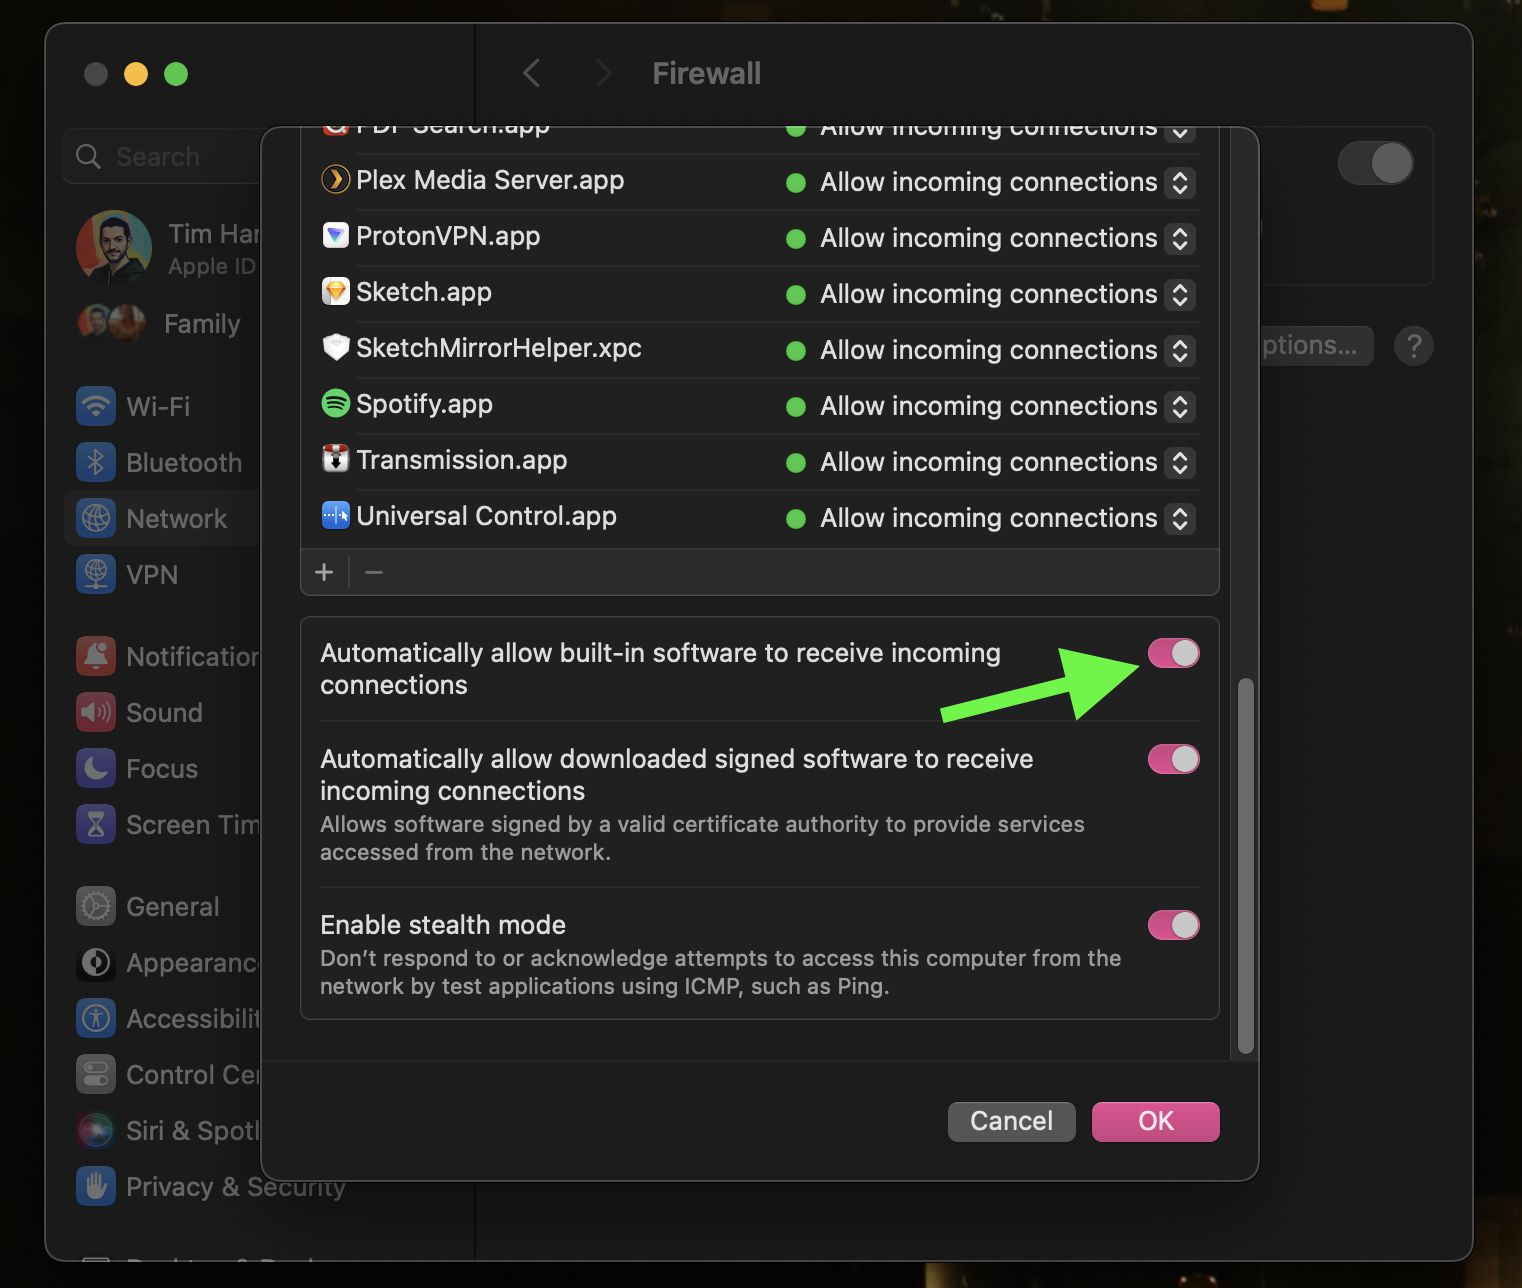1522x1288 pixels.
Task: Add an app using the plus button
Action: click(323, 572)
